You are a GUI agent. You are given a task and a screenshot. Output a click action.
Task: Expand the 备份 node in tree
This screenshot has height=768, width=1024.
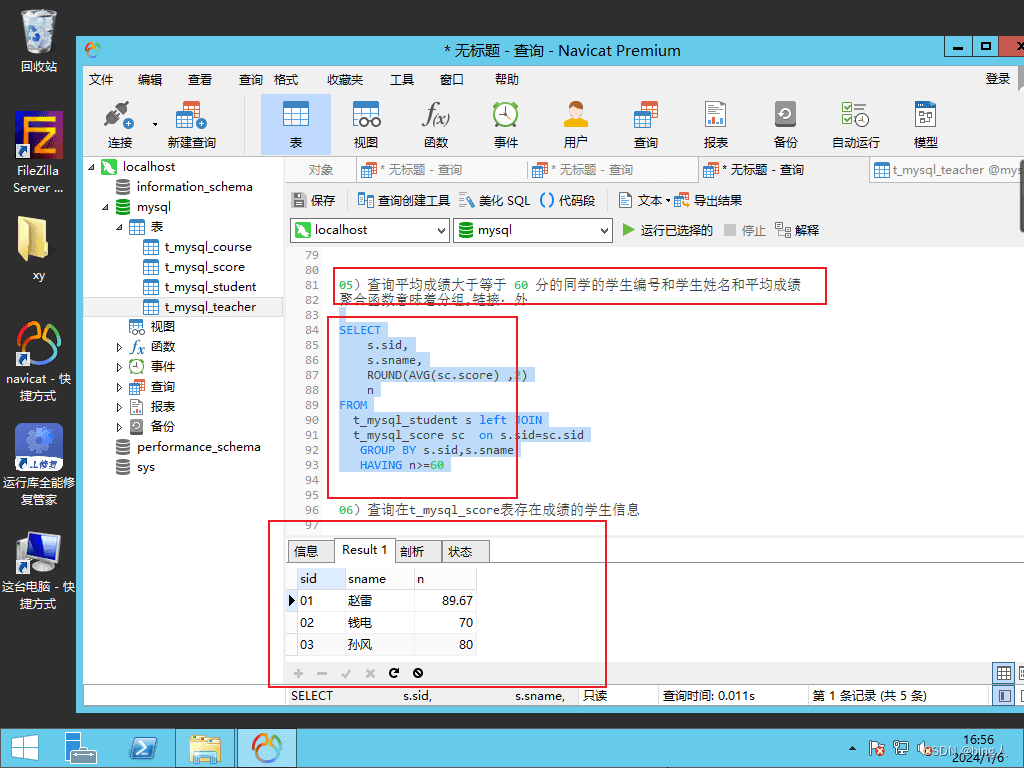[x=119, y=427]
